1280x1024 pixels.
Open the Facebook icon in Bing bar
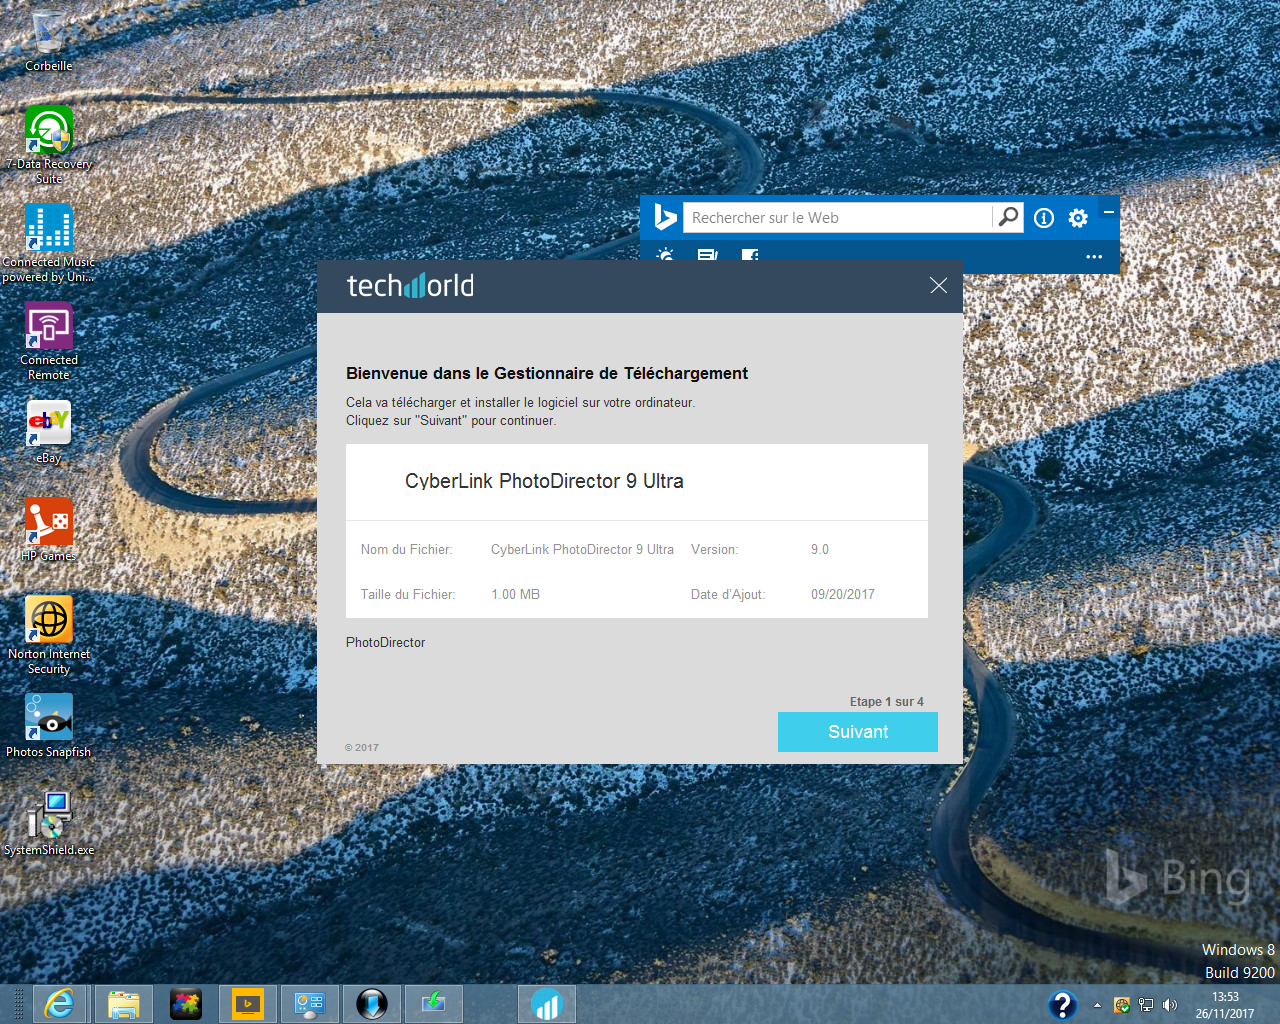tap(750, 256)
